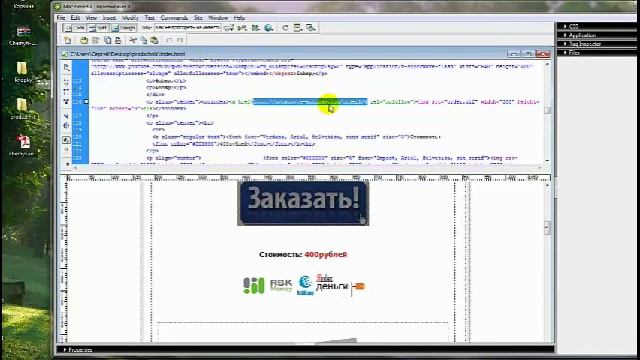Open the View menu

91,18
